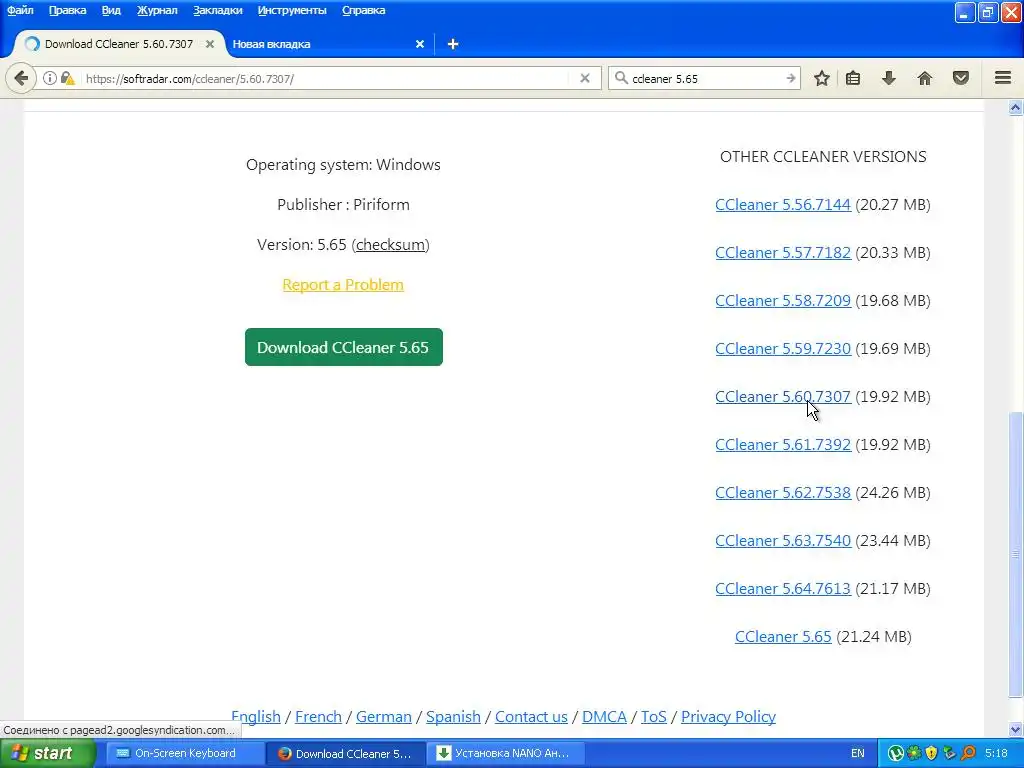
Task: Open the Инструменты menu
Action: (292, 10)
